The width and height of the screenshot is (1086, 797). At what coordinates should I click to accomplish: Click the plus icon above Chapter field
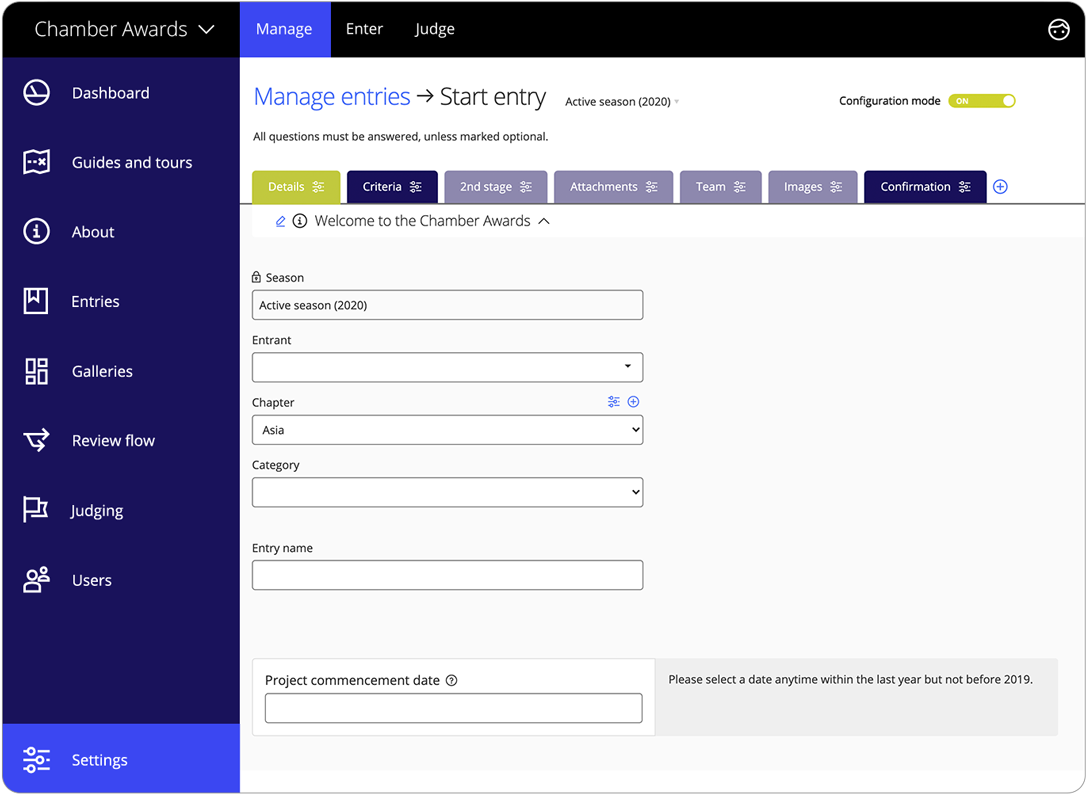click(x=633, y=402)
